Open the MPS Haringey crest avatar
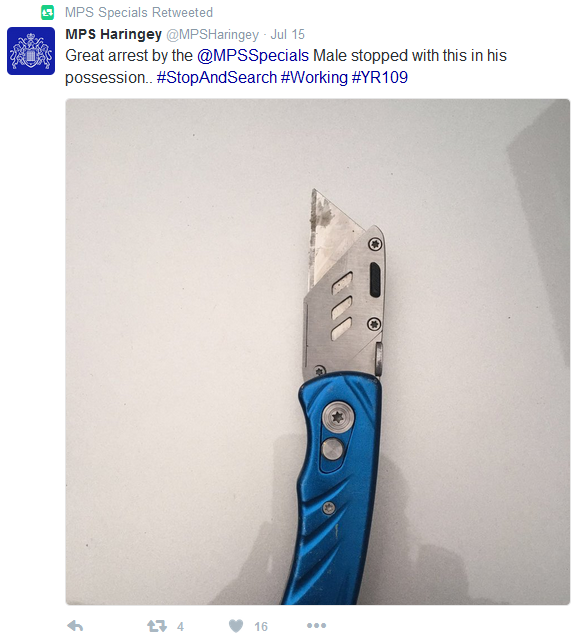The width and height of the screenshot is (580, 644). tap(31, 51)
